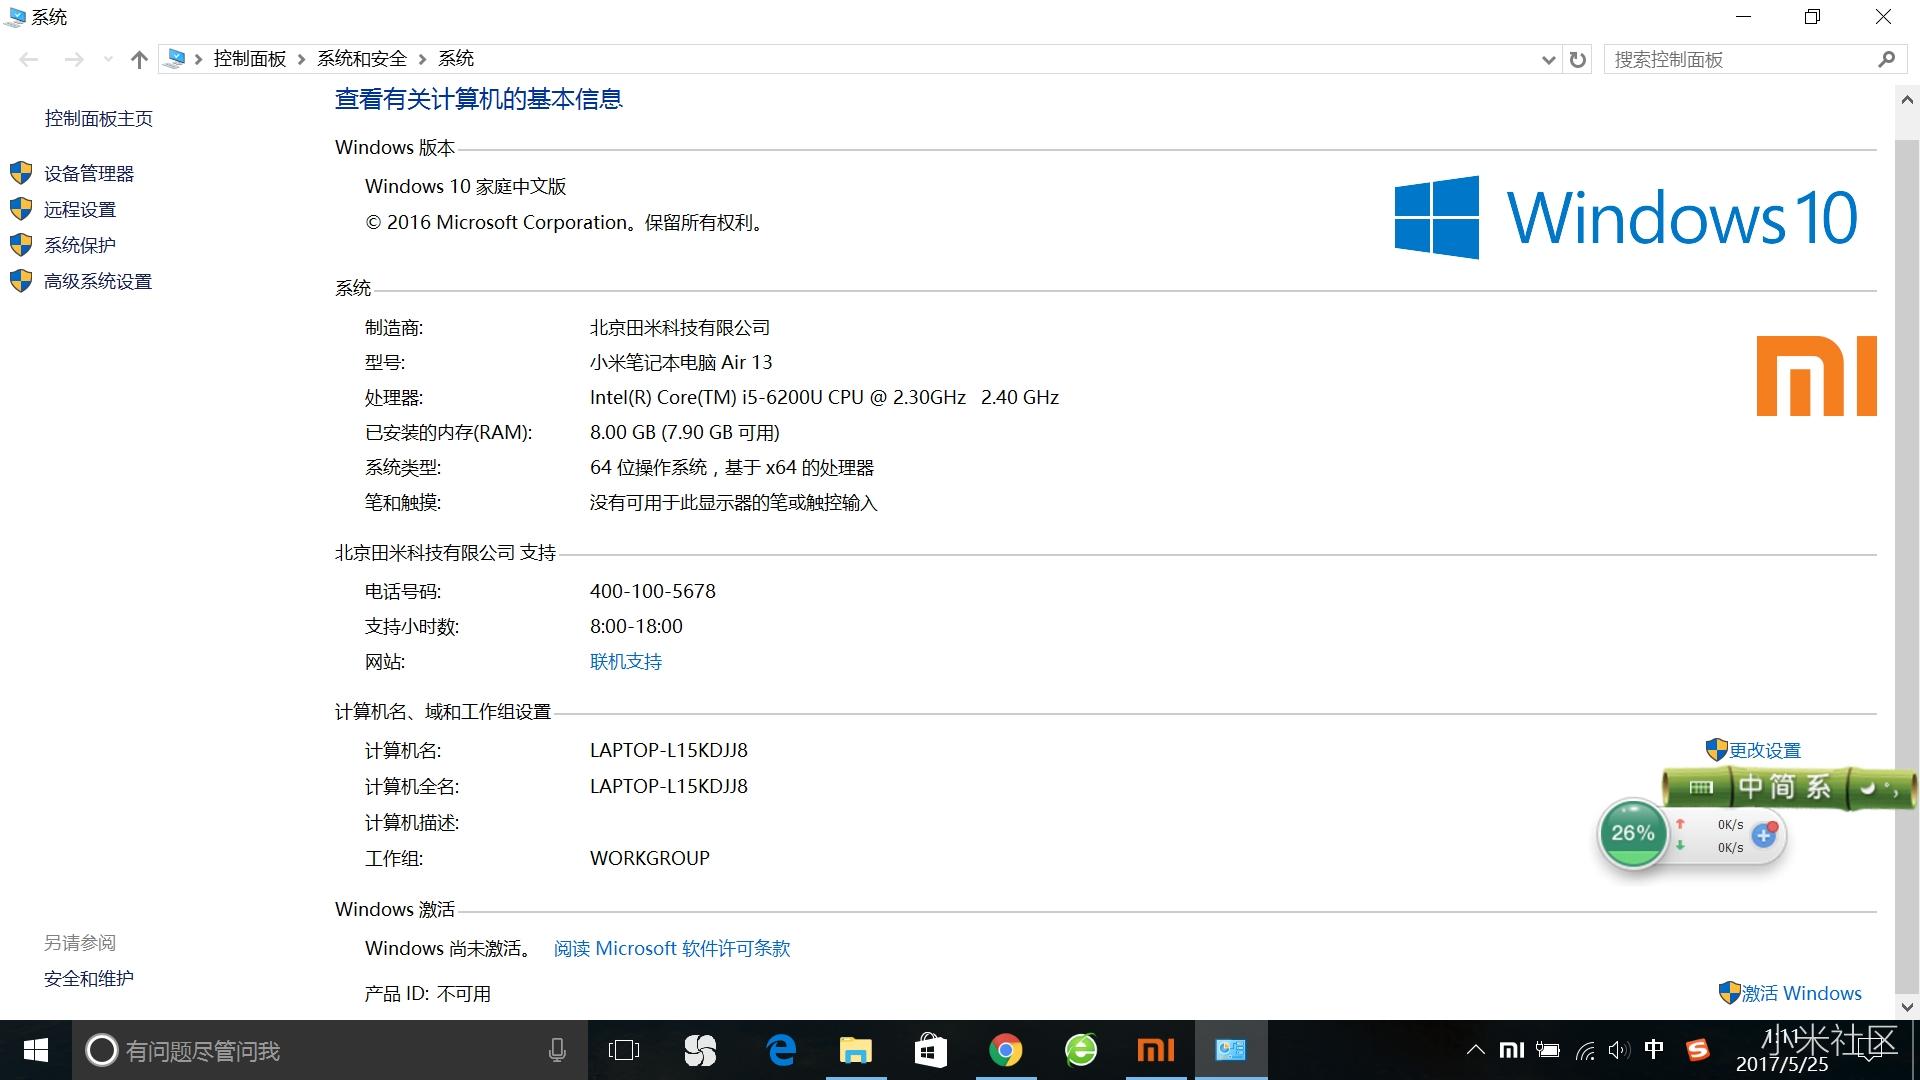Open pinwheel app icon on taskbar

(x=700, y=1050)
